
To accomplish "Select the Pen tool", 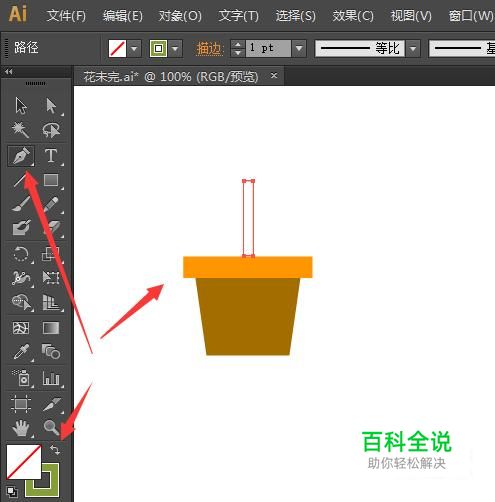I will (x=21, y=156).
